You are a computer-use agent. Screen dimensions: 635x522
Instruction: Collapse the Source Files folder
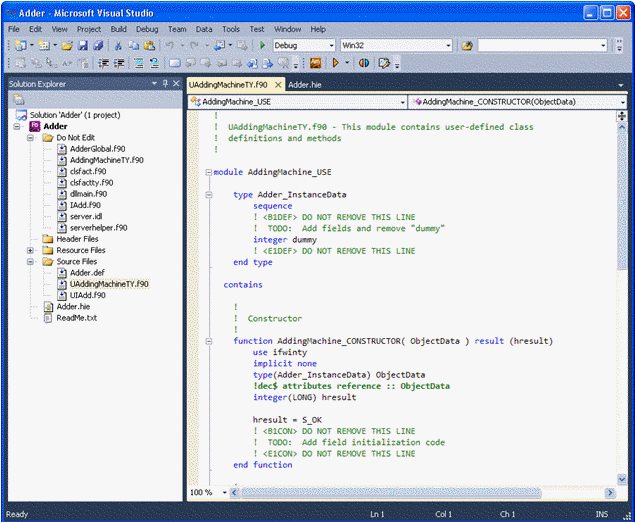click(30, 262)
